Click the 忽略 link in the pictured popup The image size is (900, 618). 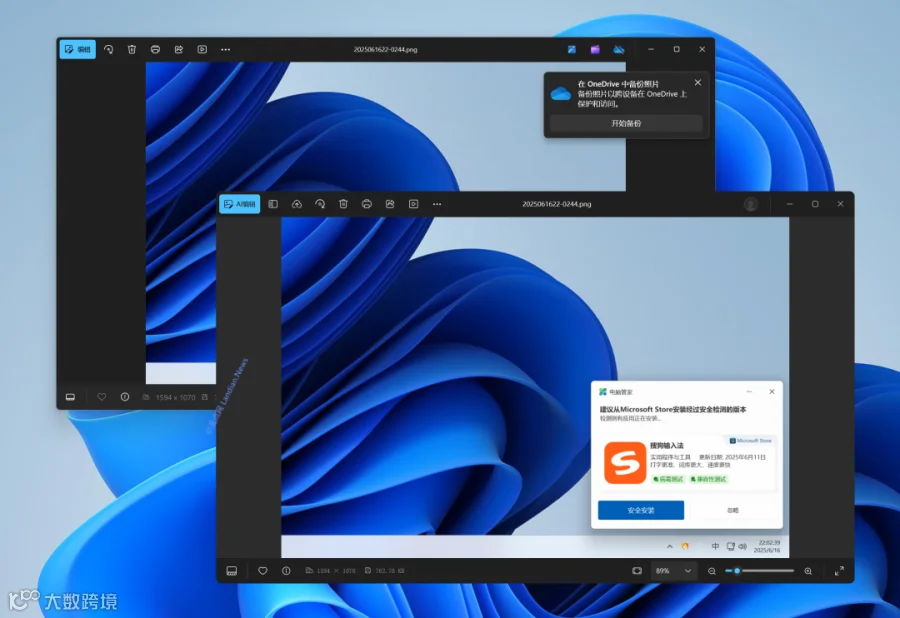pyautogui.click(x=733, y=510)
